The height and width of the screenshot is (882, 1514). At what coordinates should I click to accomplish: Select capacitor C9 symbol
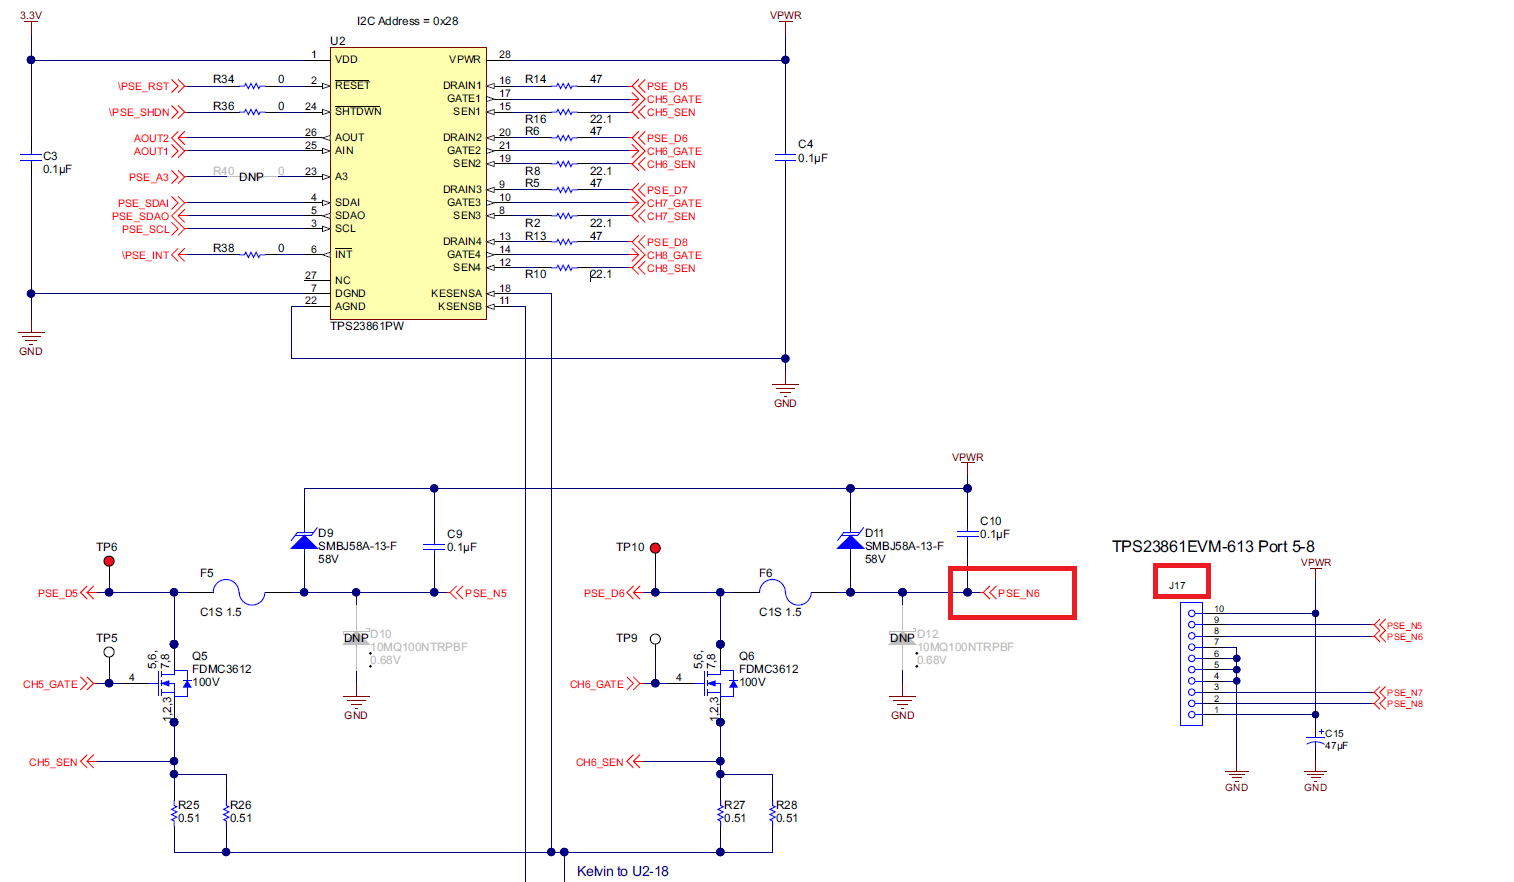434,547
